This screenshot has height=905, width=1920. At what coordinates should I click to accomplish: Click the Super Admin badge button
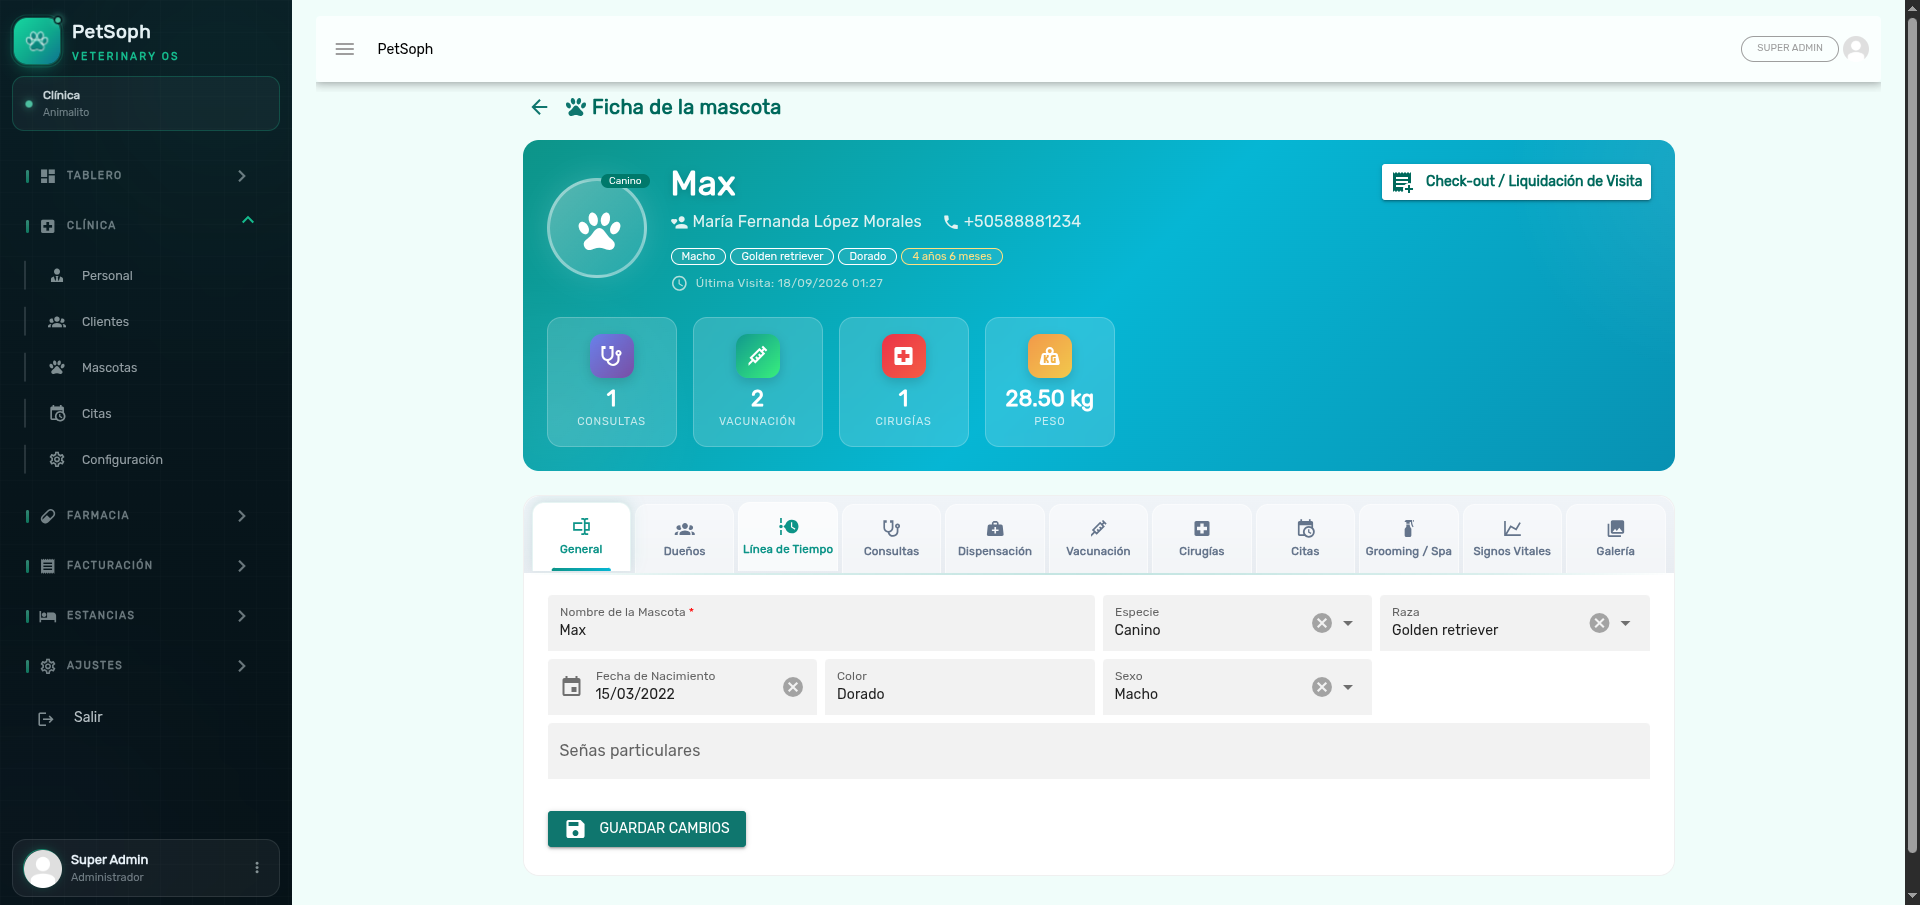coord(1789,48)
